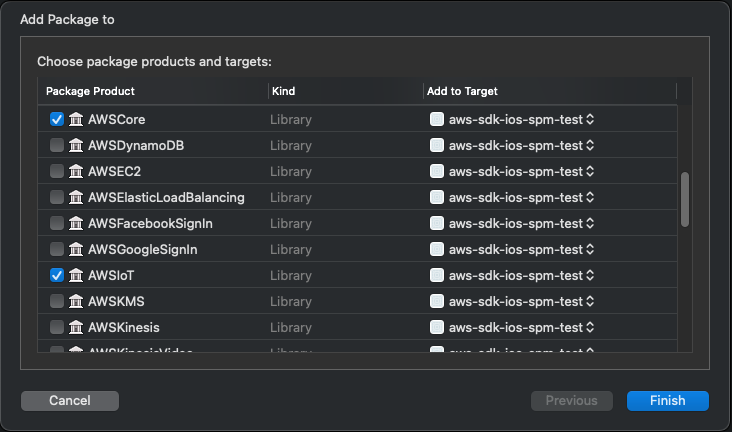732x432 pixels.
Task: Select the AWSDynamoDB product name
Action: tap(136, 145)
